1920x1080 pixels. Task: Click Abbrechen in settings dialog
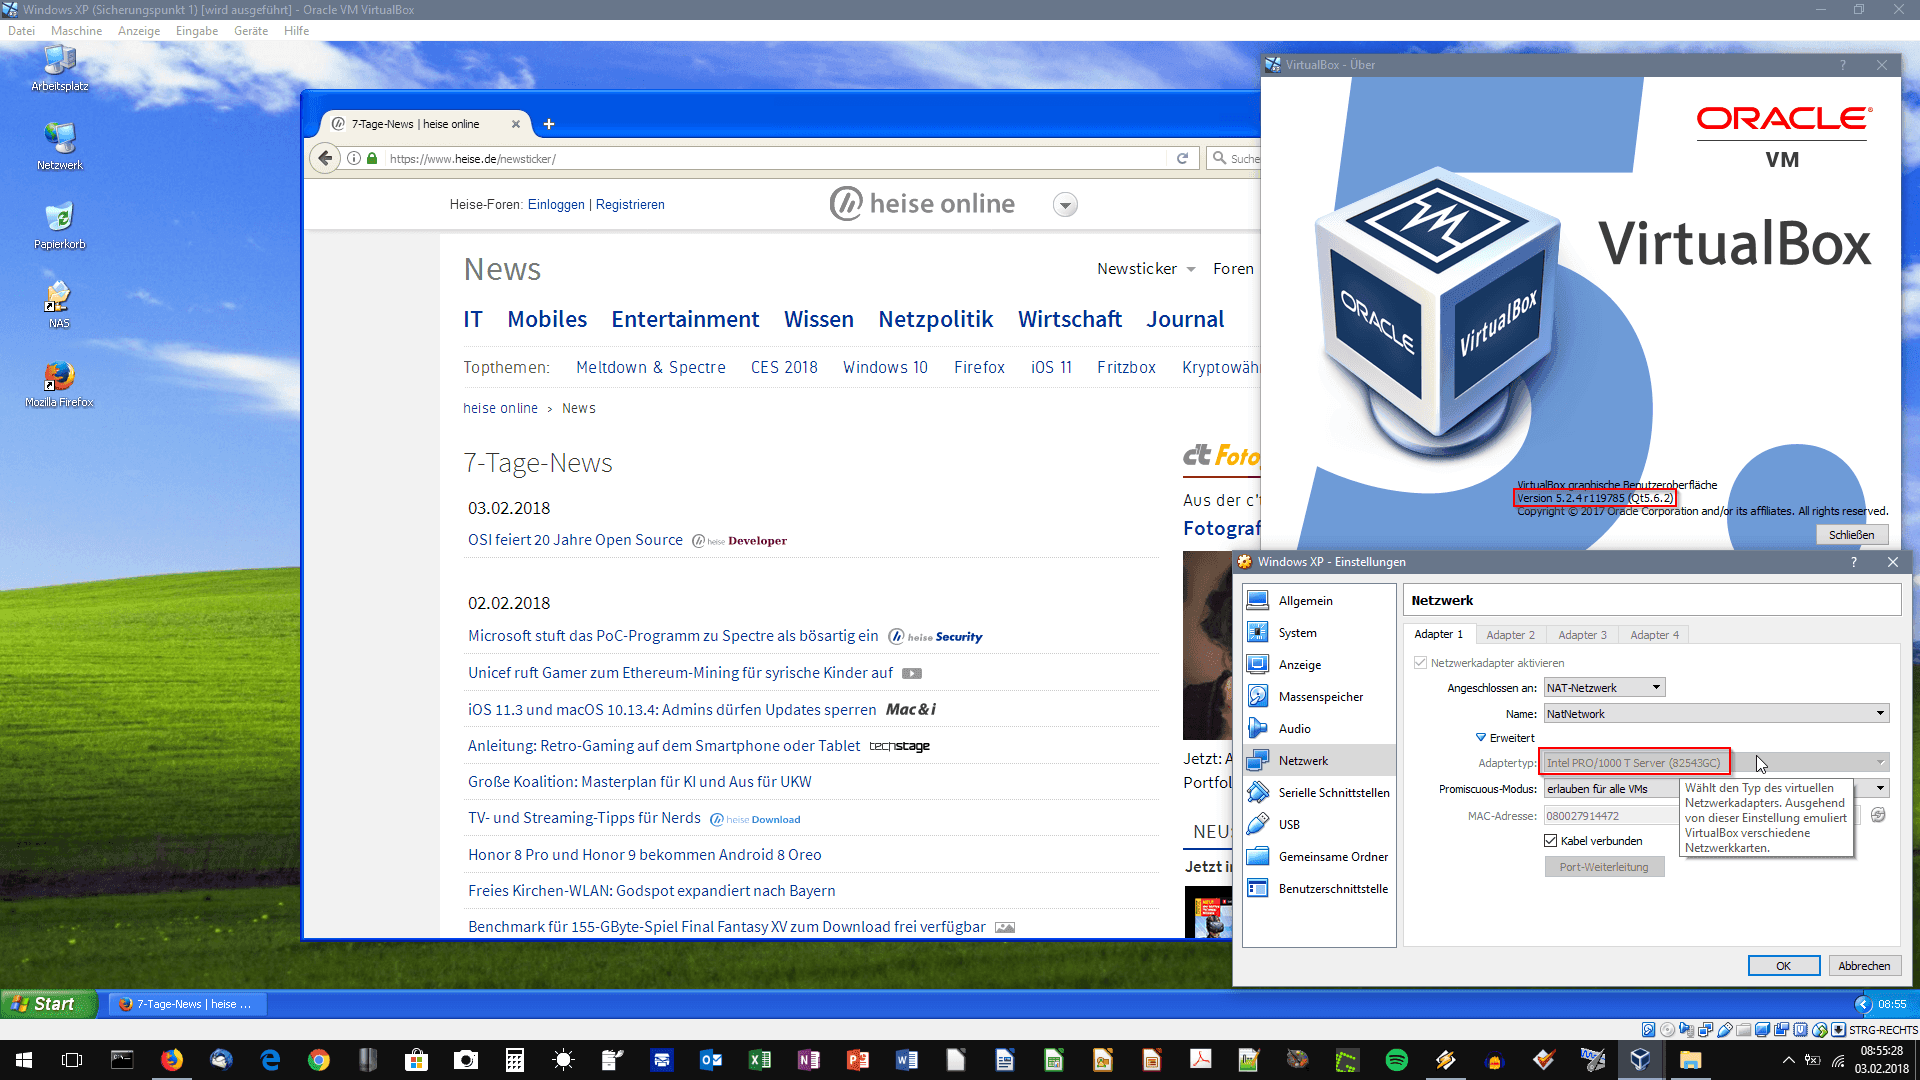coord(1864,966)
